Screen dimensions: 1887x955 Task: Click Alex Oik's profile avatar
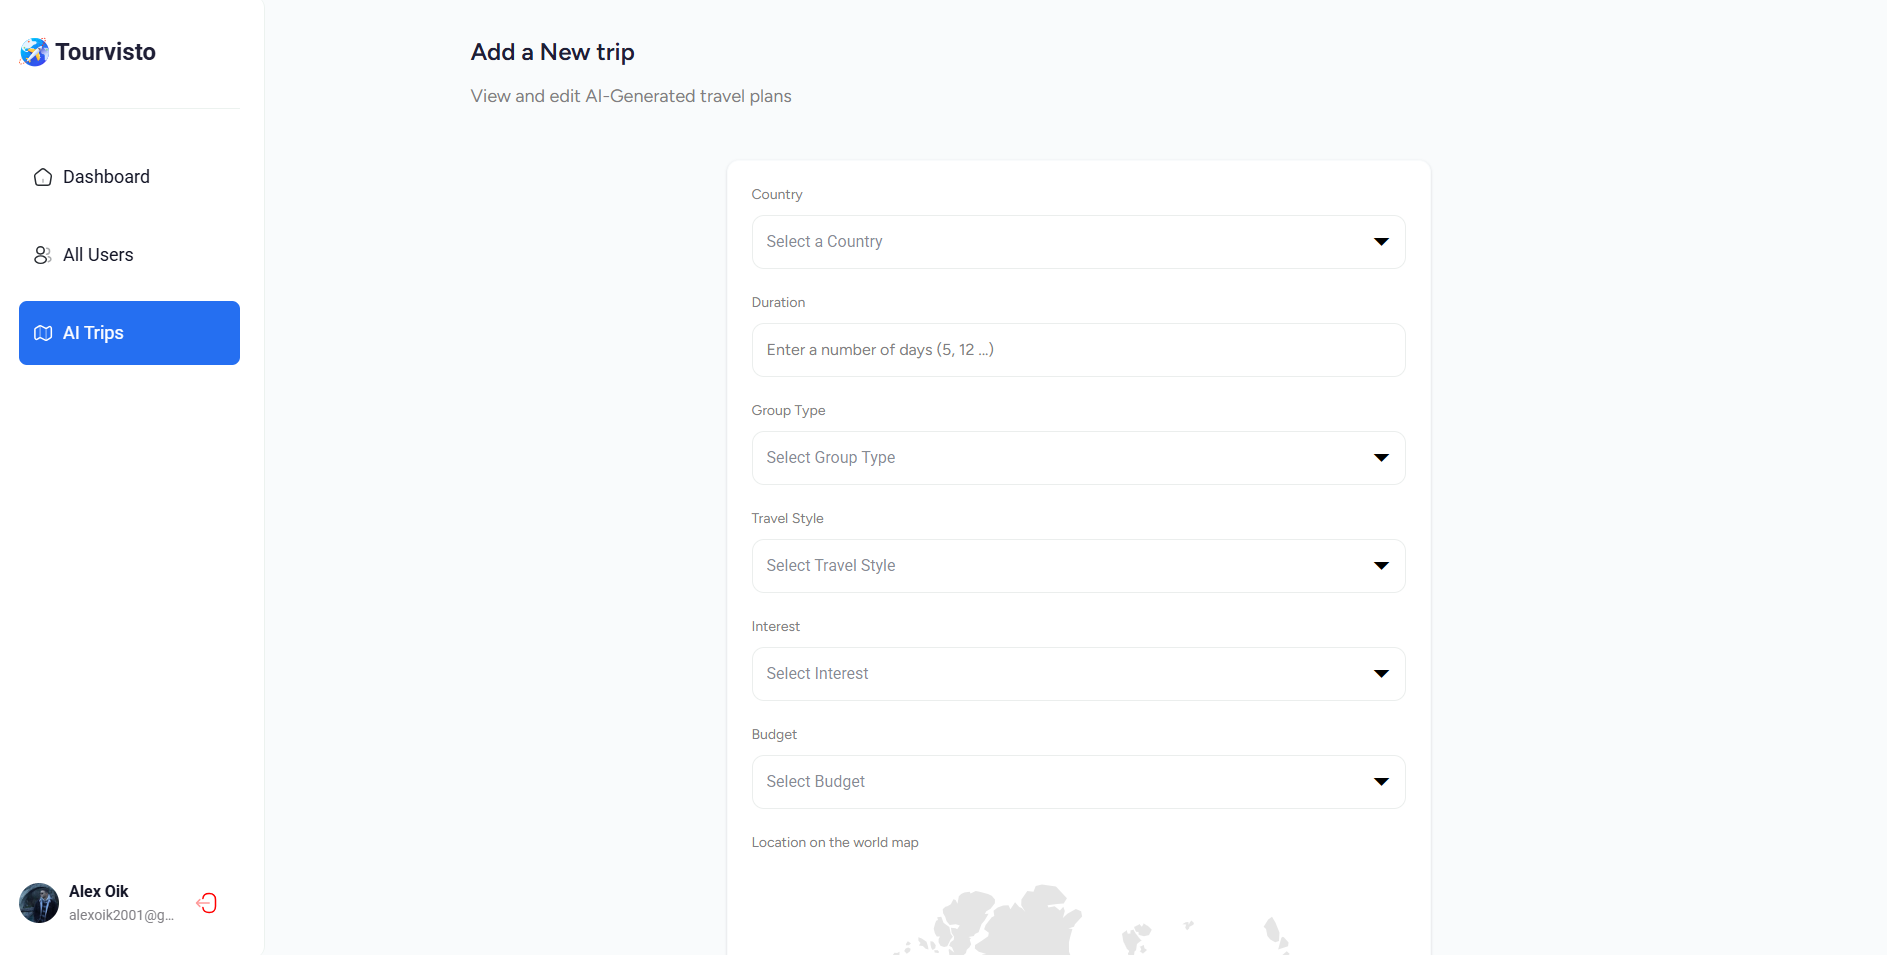click(x=39, y=903)
